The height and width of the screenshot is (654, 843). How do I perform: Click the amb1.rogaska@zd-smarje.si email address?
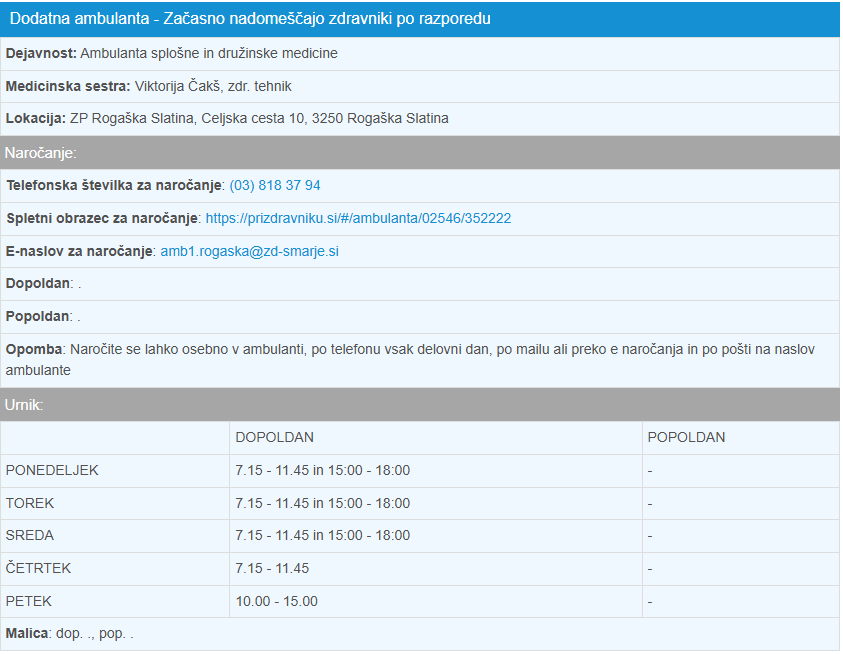(249, 251)
